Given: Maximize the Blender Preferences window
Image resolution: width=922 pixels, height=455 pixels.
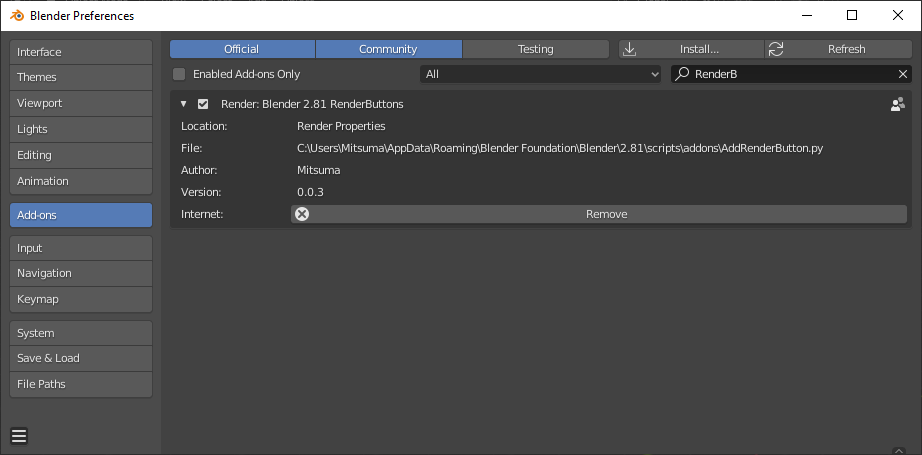Looking at the screenshot, I should pos(851,15).
